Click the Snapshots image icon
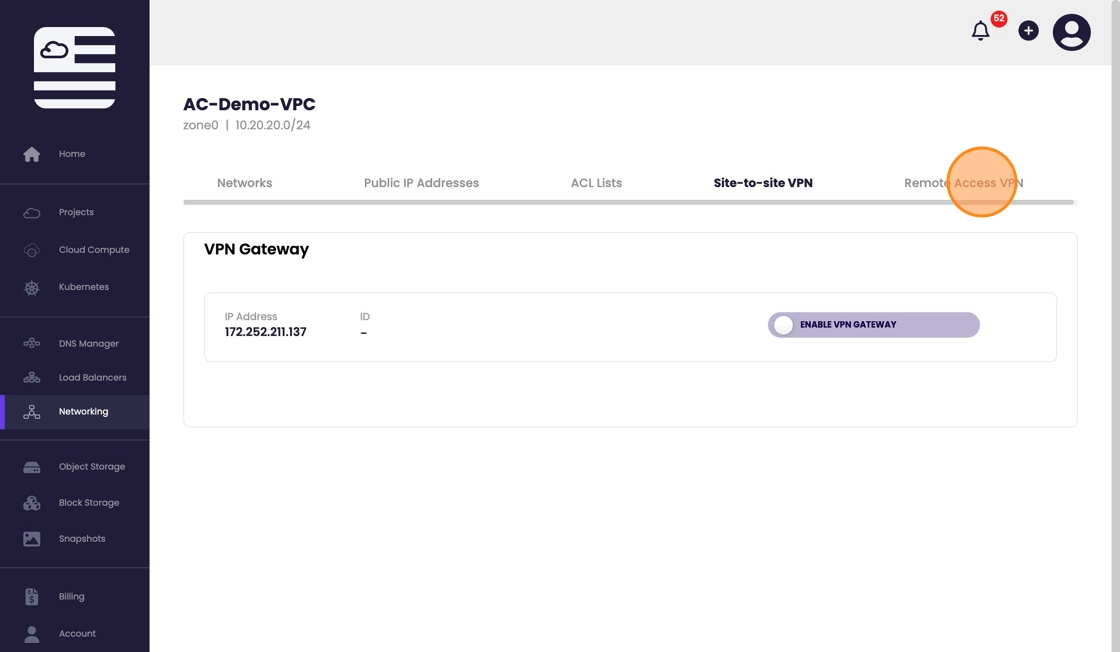 (x=32, y=539)
